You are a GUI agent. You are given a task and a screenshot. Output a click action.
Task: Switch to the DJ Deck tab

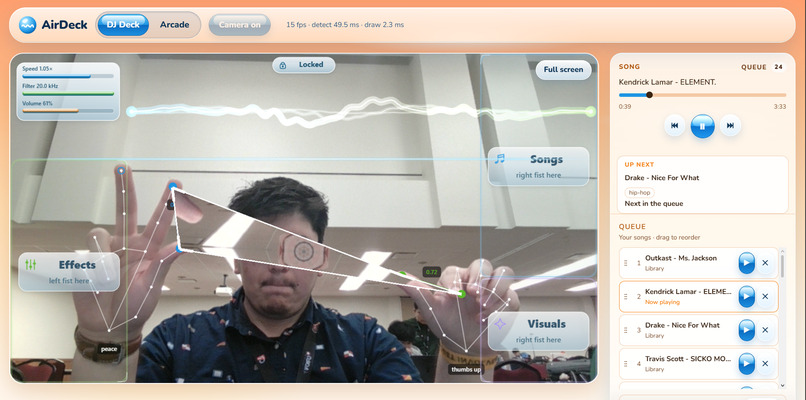[x=123, y=25]
